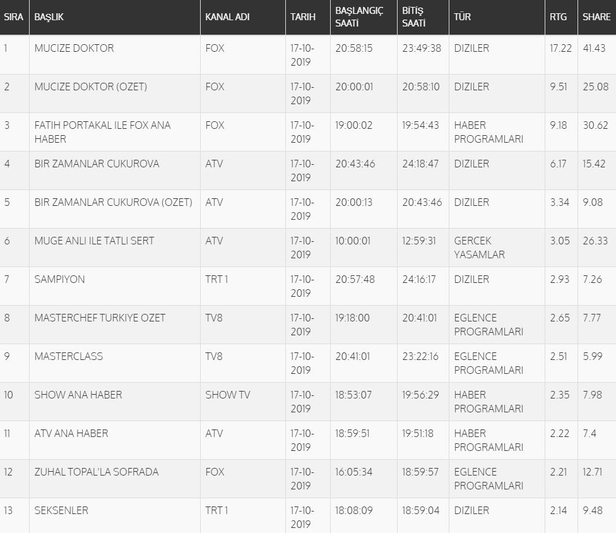Image resolution: width=616 pixels, height=533 pixels.
Task: Click RTG value 9.51
Action: [558, 87]
